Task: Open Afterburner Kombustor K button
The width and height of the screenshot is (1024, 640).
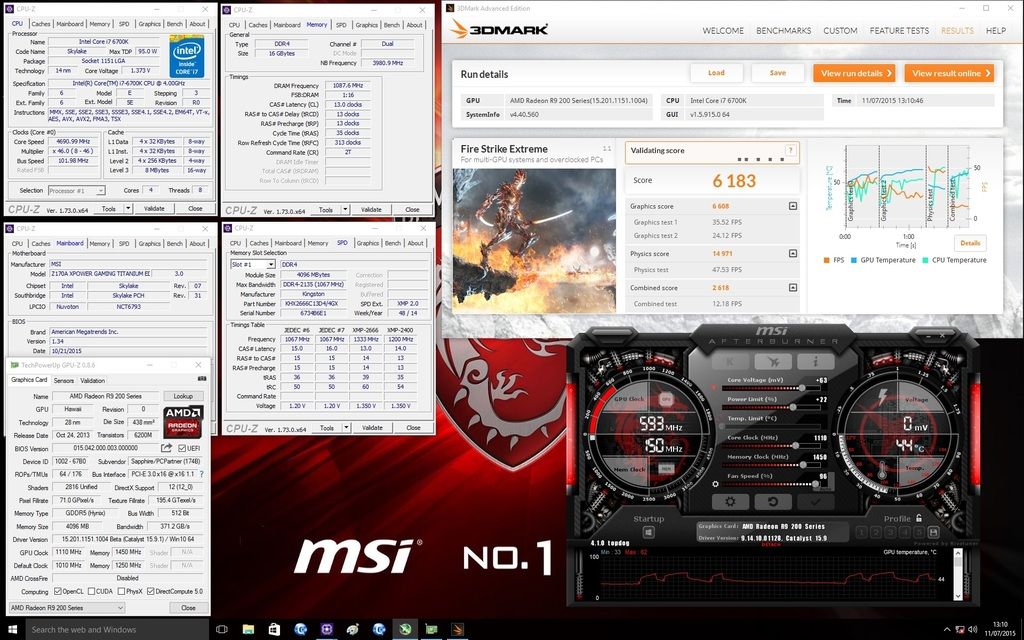Action: tap(729, 362)
